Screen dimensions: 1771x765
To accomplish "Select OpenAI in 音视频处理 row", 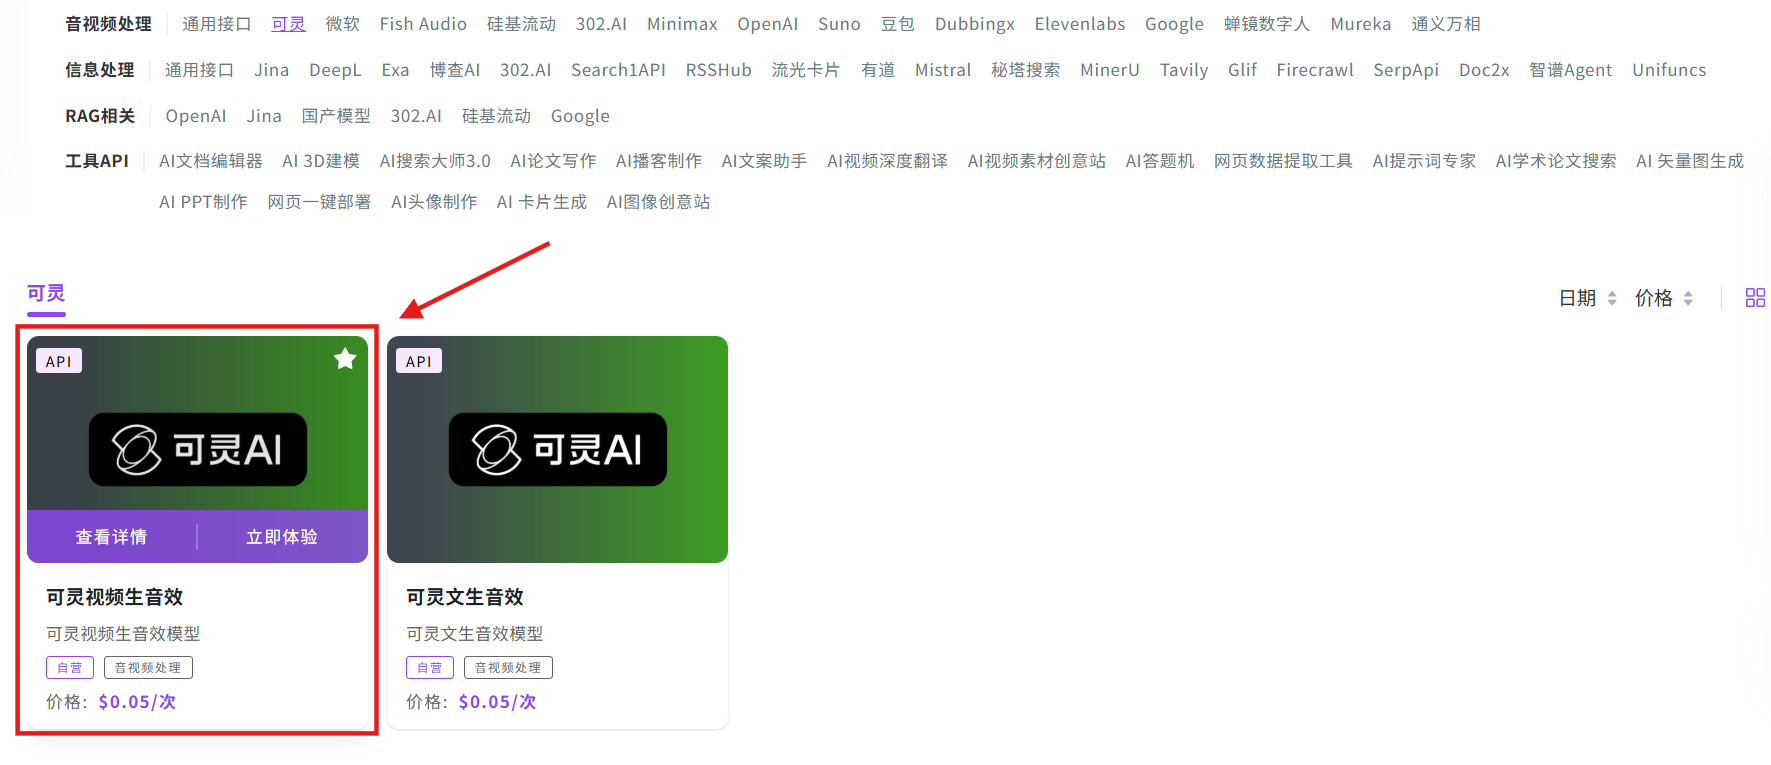I will point(767,24).
